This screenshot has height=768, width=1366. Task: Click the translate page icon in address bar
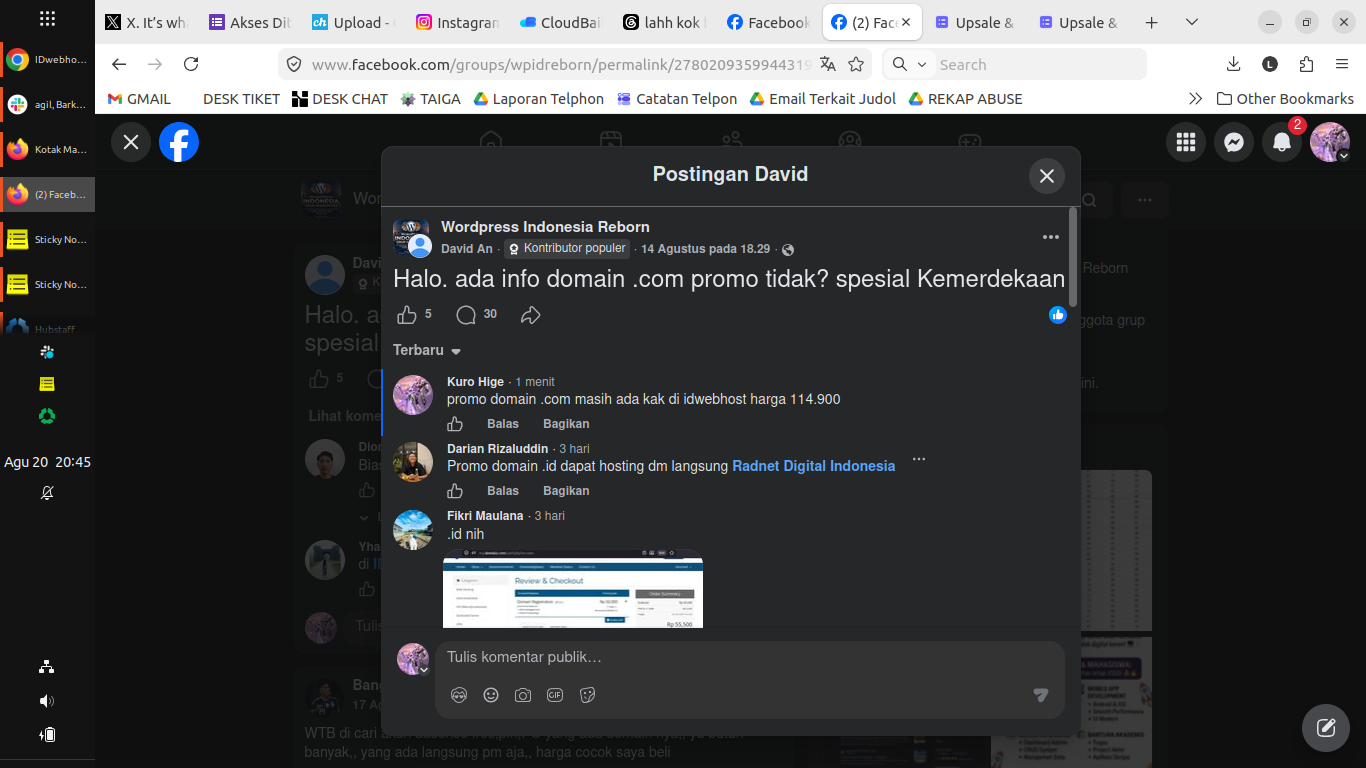828,64
